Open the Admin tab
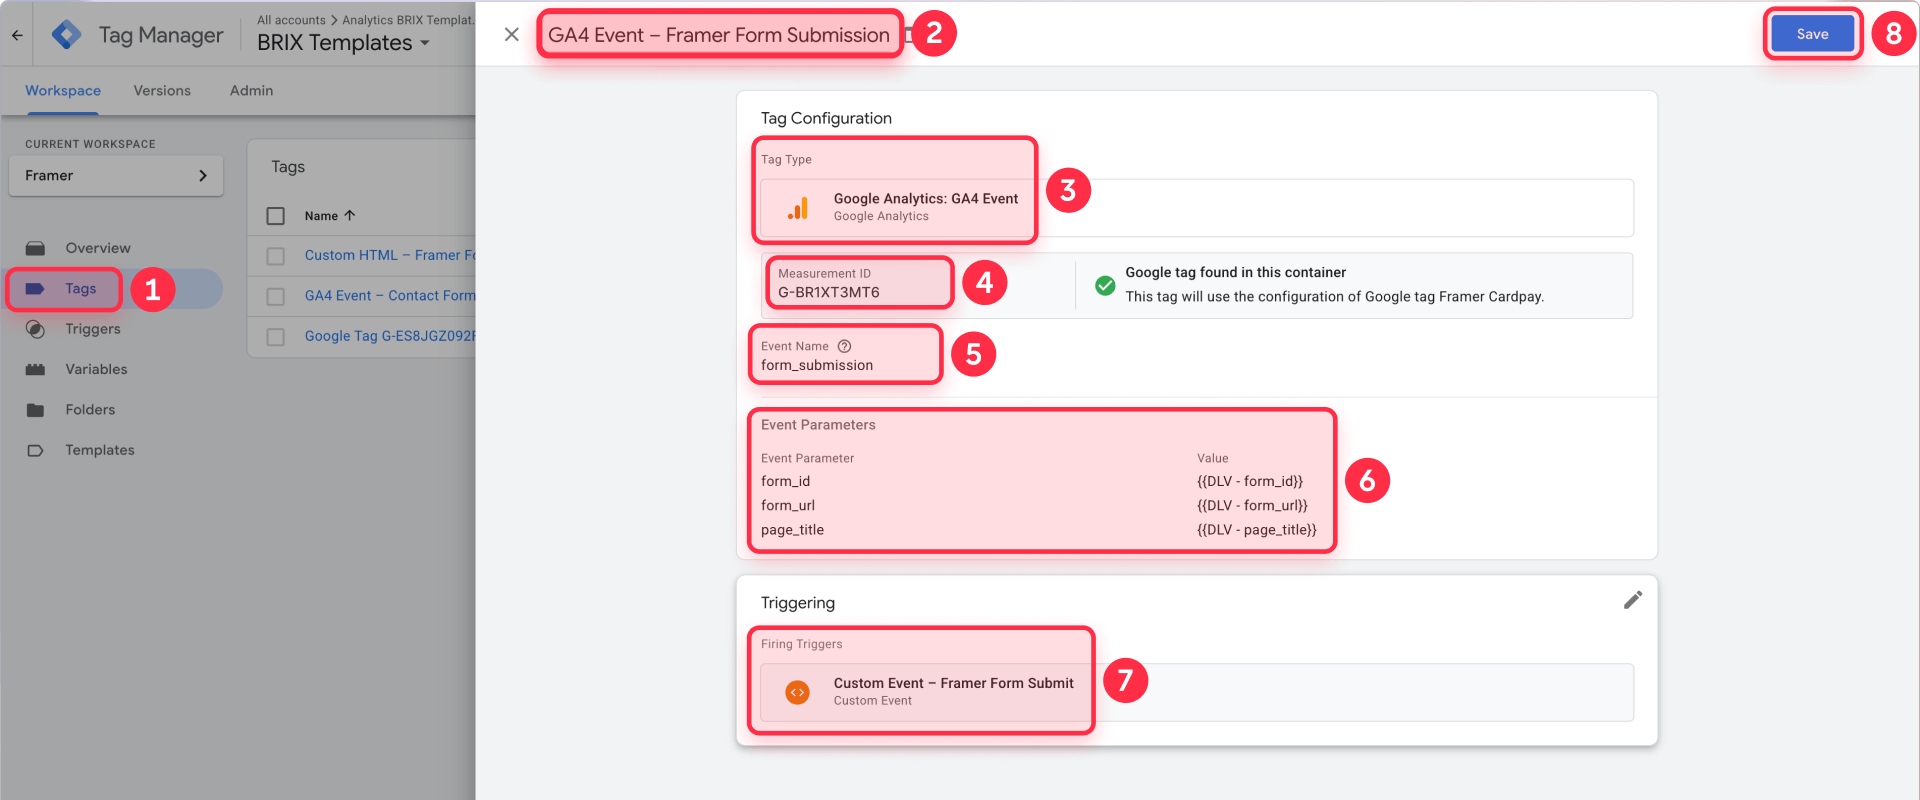Viewport: 1920px width, 800px height. (251, 90)
